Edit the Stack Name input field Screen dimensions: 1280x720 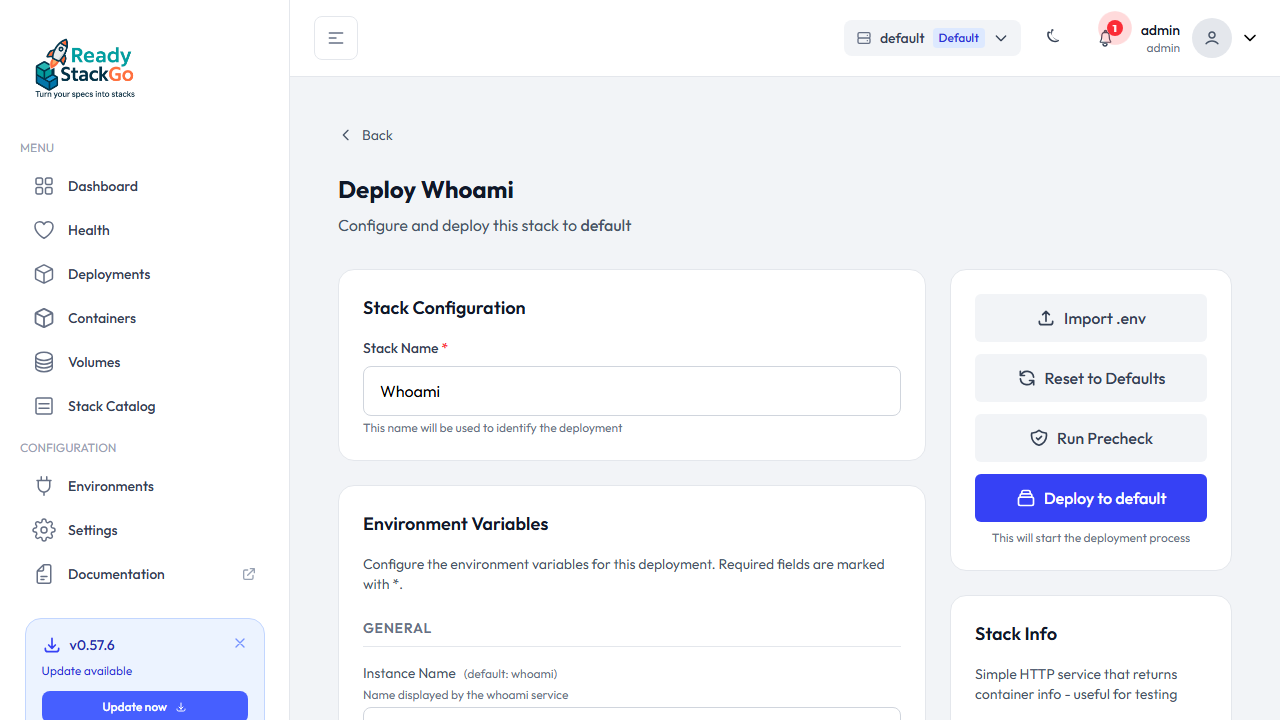coord(631,391)
